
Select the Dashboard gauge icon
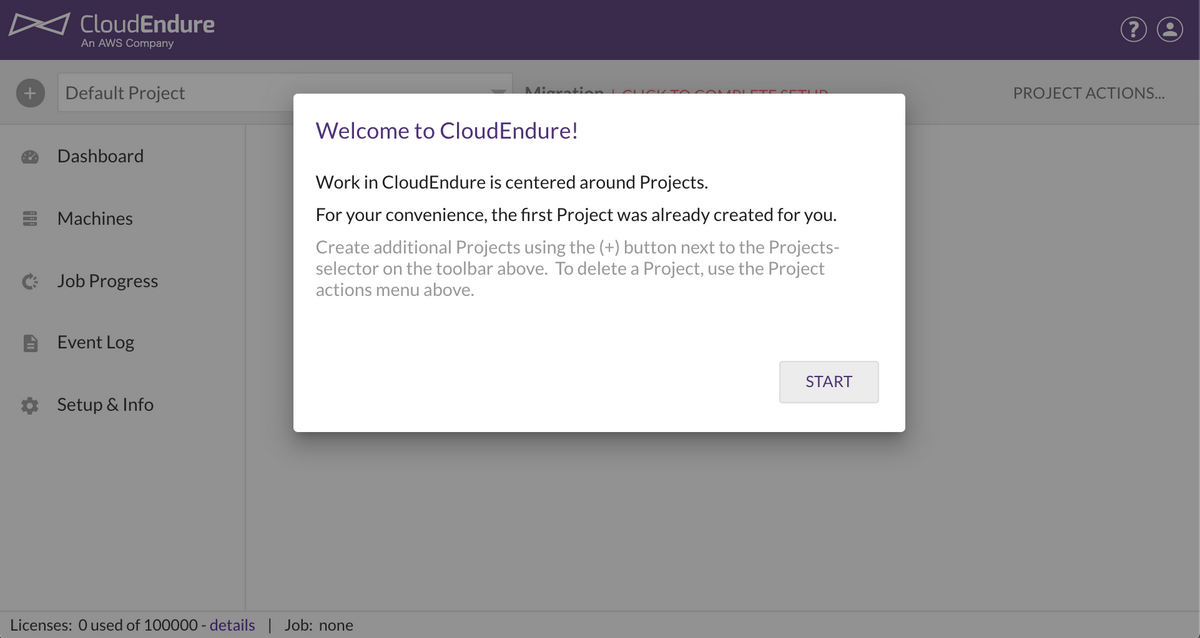pyautogui.click(x=30, y=157)
